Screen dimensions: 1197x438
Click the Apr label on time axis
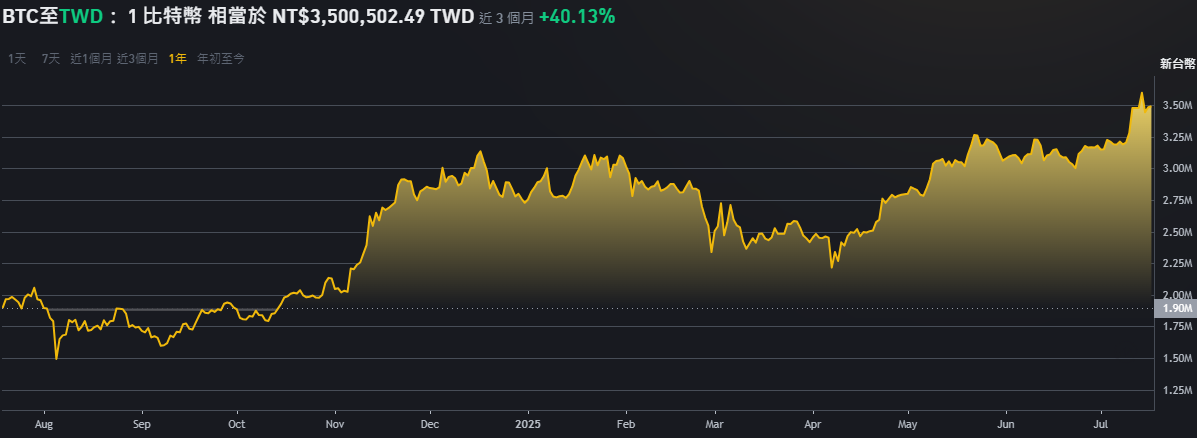click(x=812, y=424)
